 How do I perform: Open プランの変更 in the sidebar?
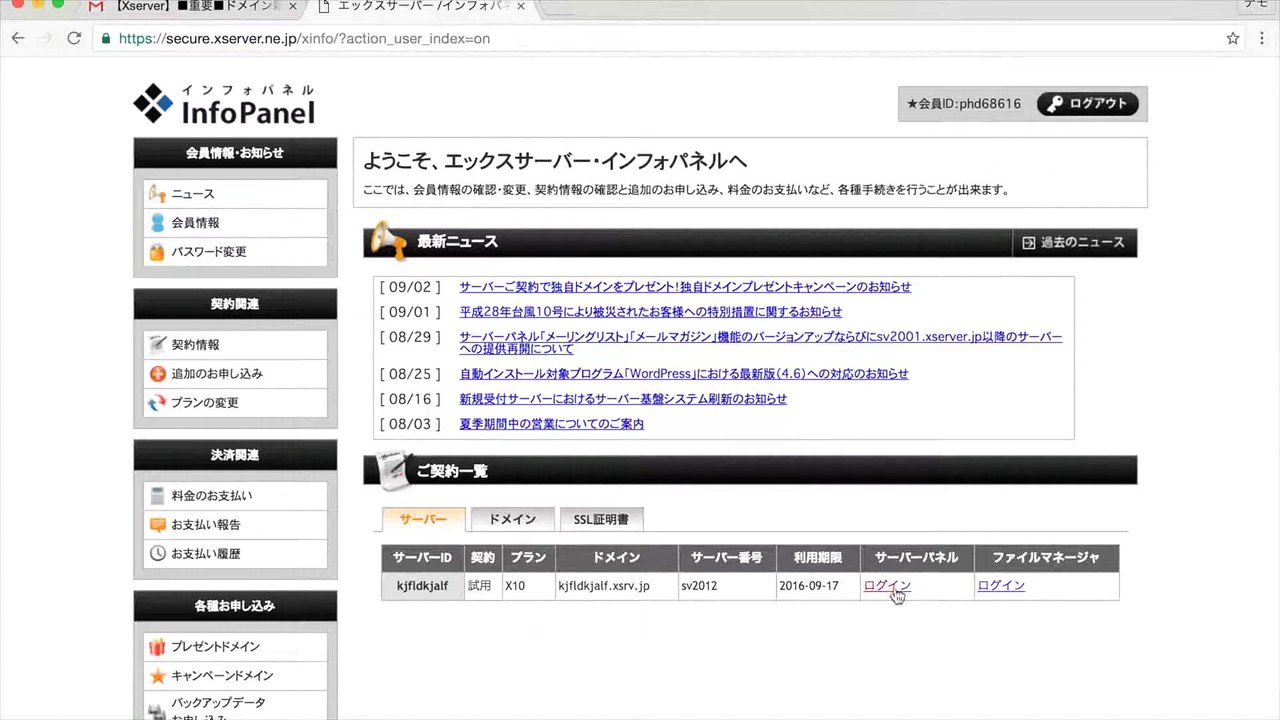click(235, 402)
